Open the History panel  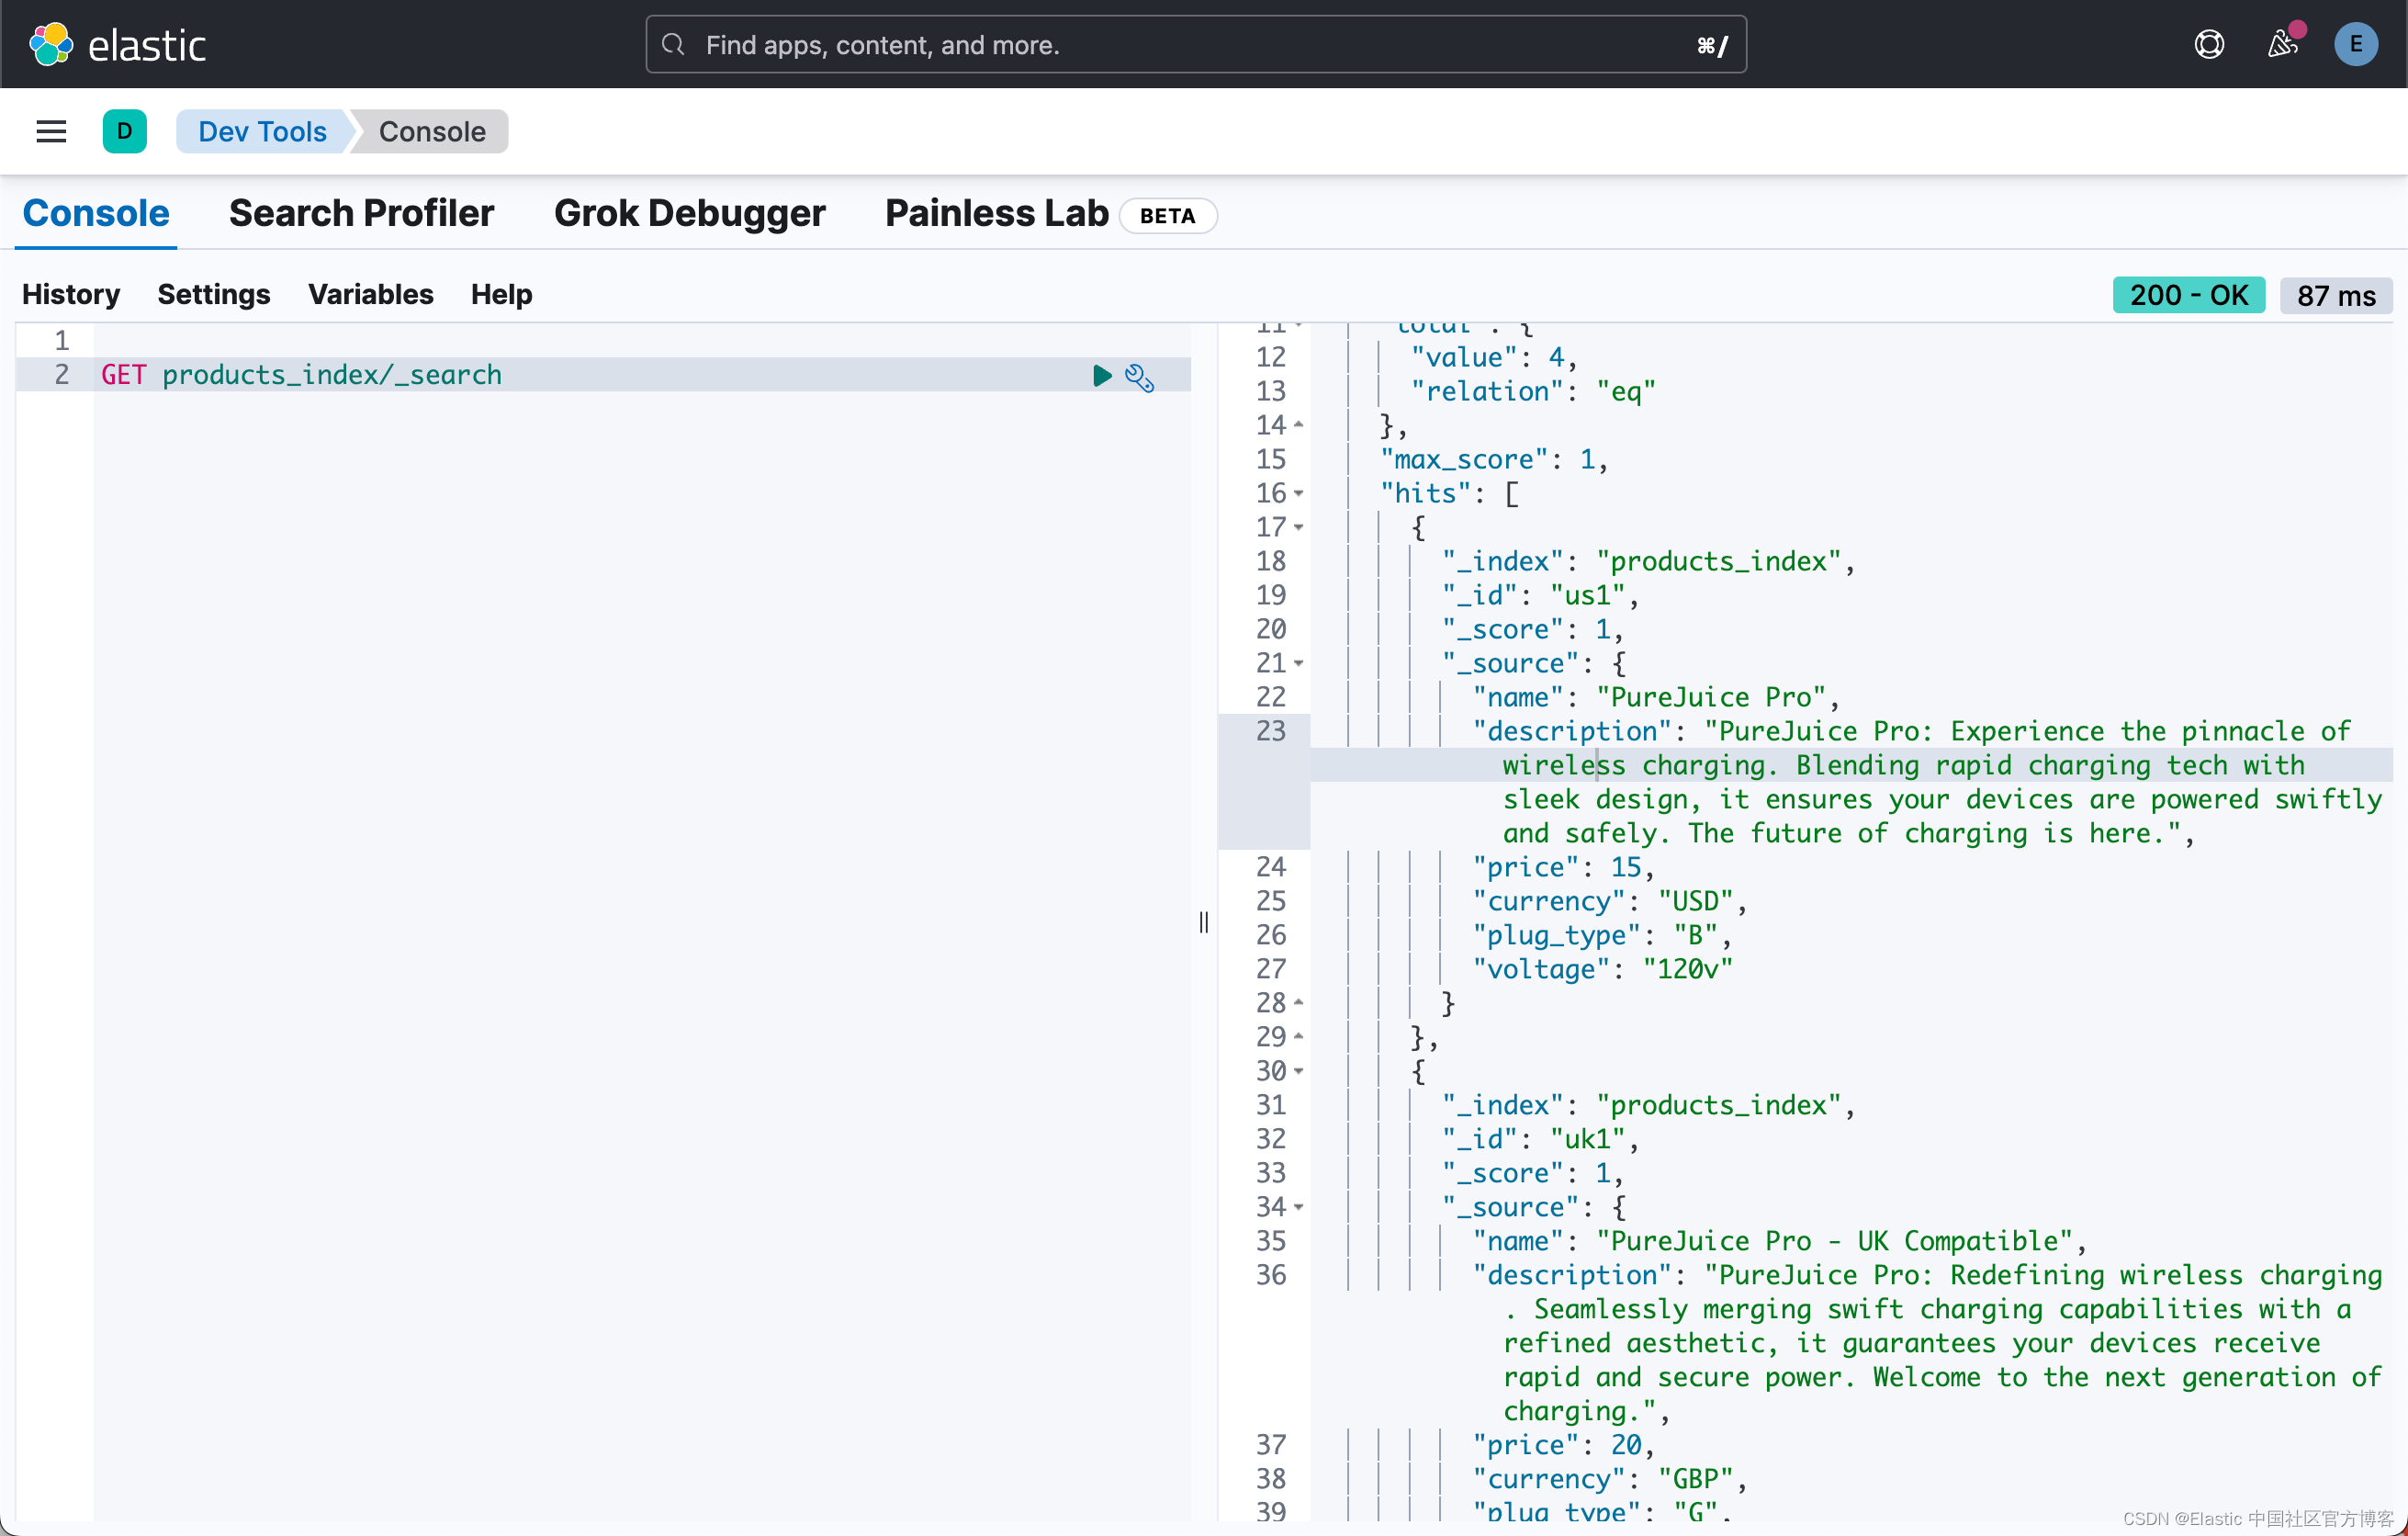pyautogui.click(x=71, y=294)
